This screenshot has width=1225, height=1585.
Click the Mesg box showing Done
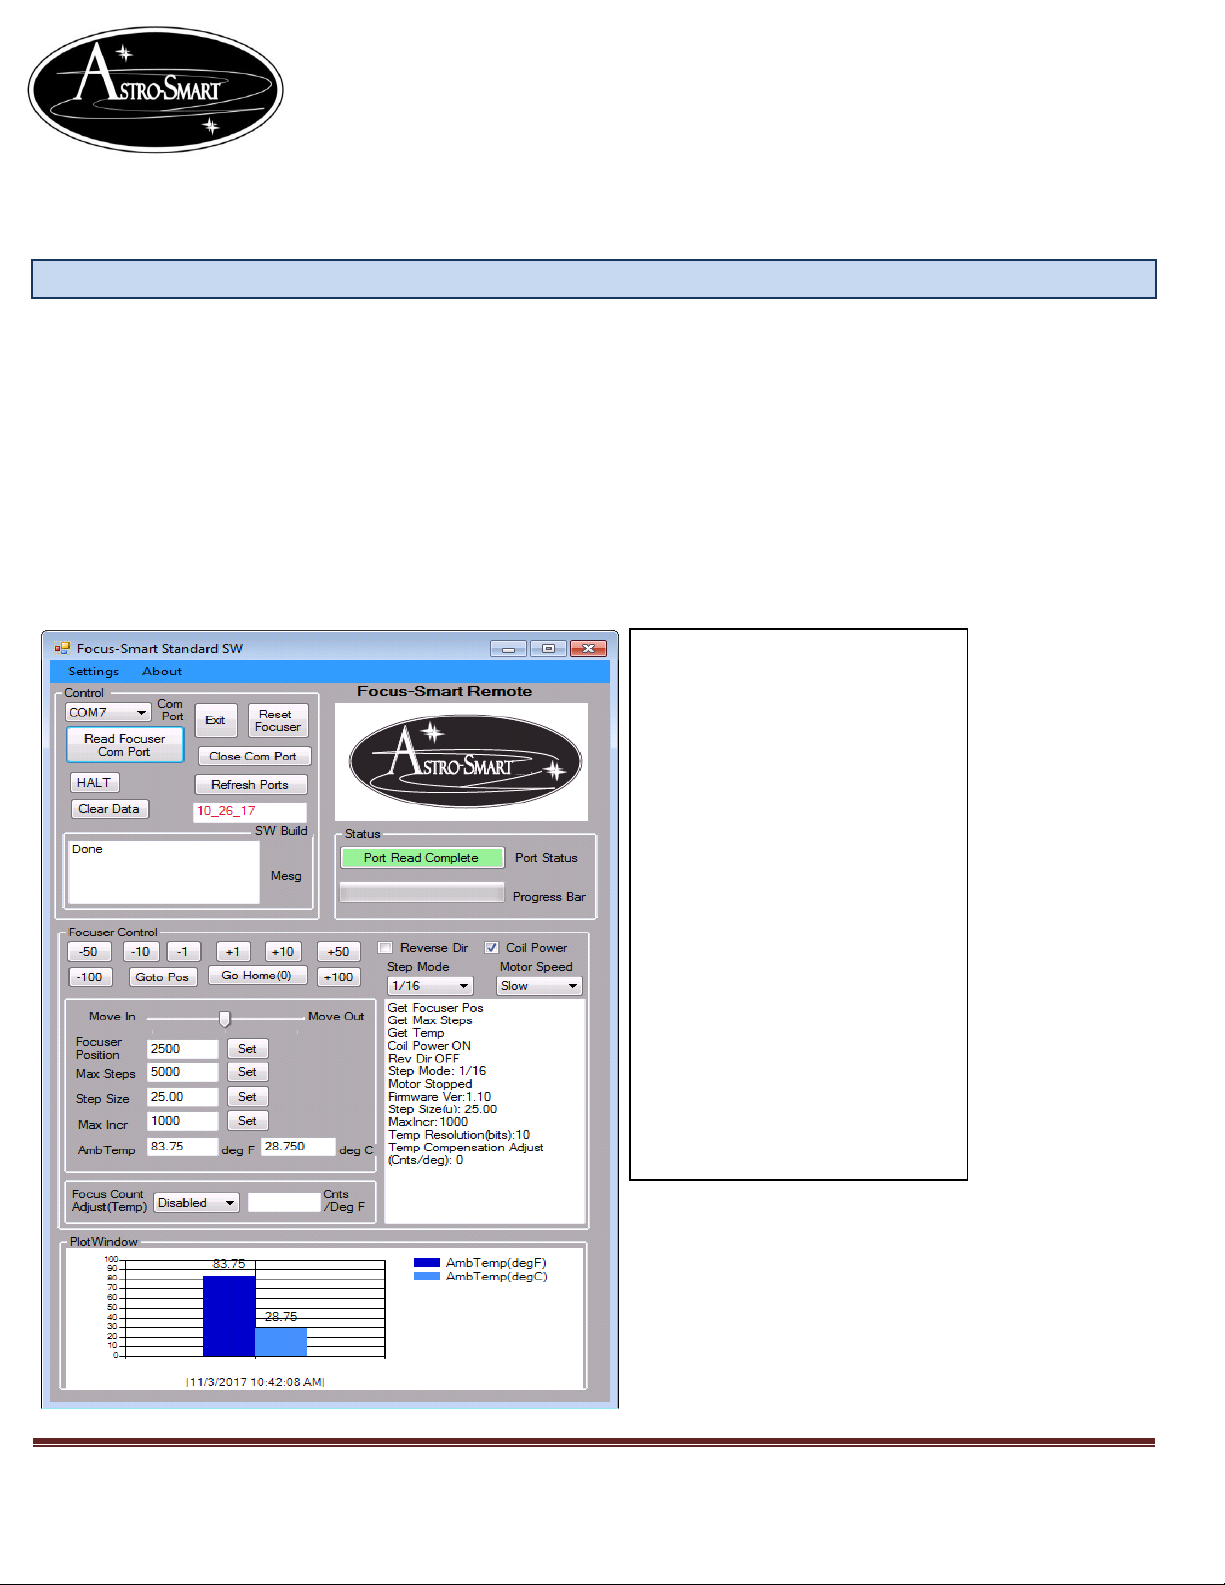coord(163,872)
